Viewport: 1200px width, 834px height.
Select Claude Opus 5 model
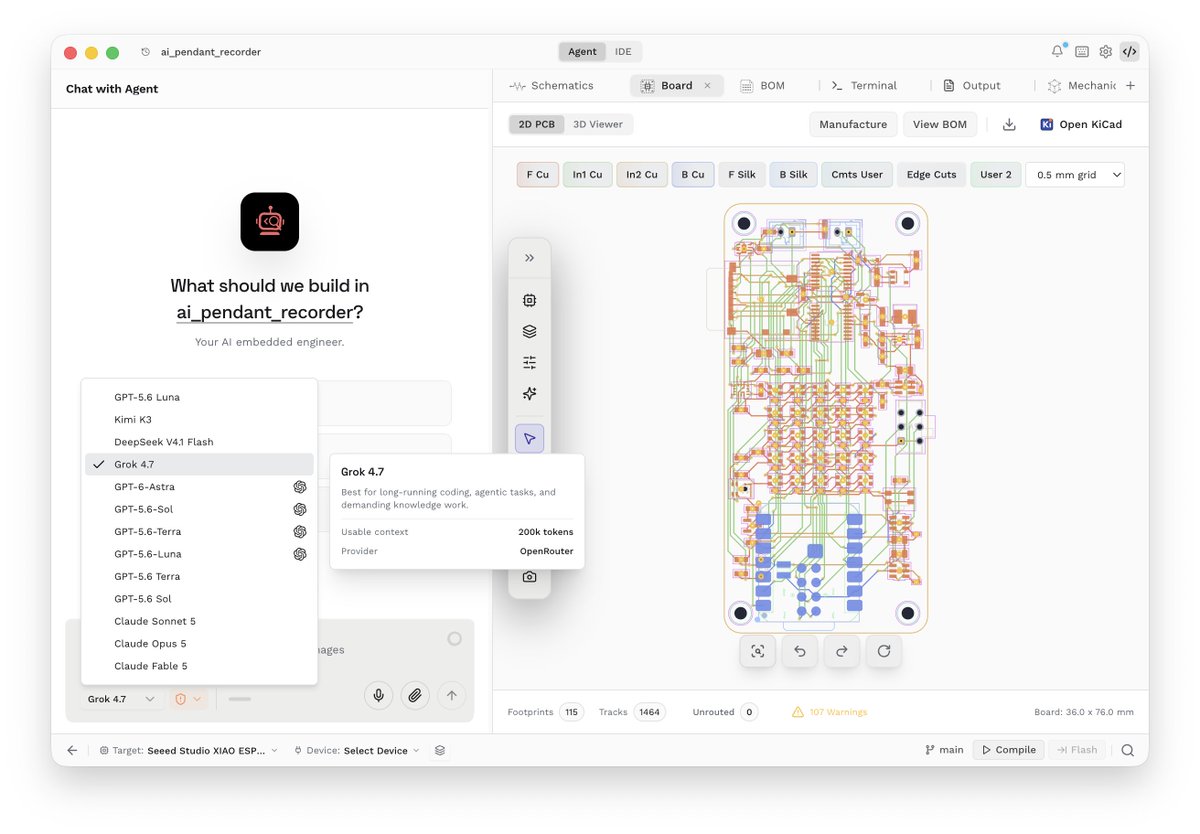coord(199,644)
